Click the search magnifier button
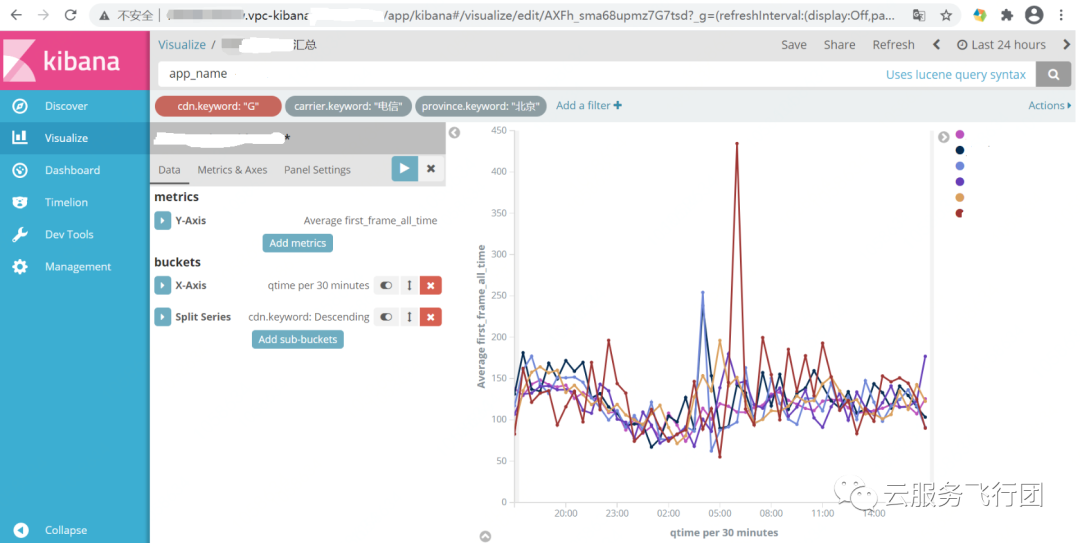1080x543 pixels. [1053, 74]
